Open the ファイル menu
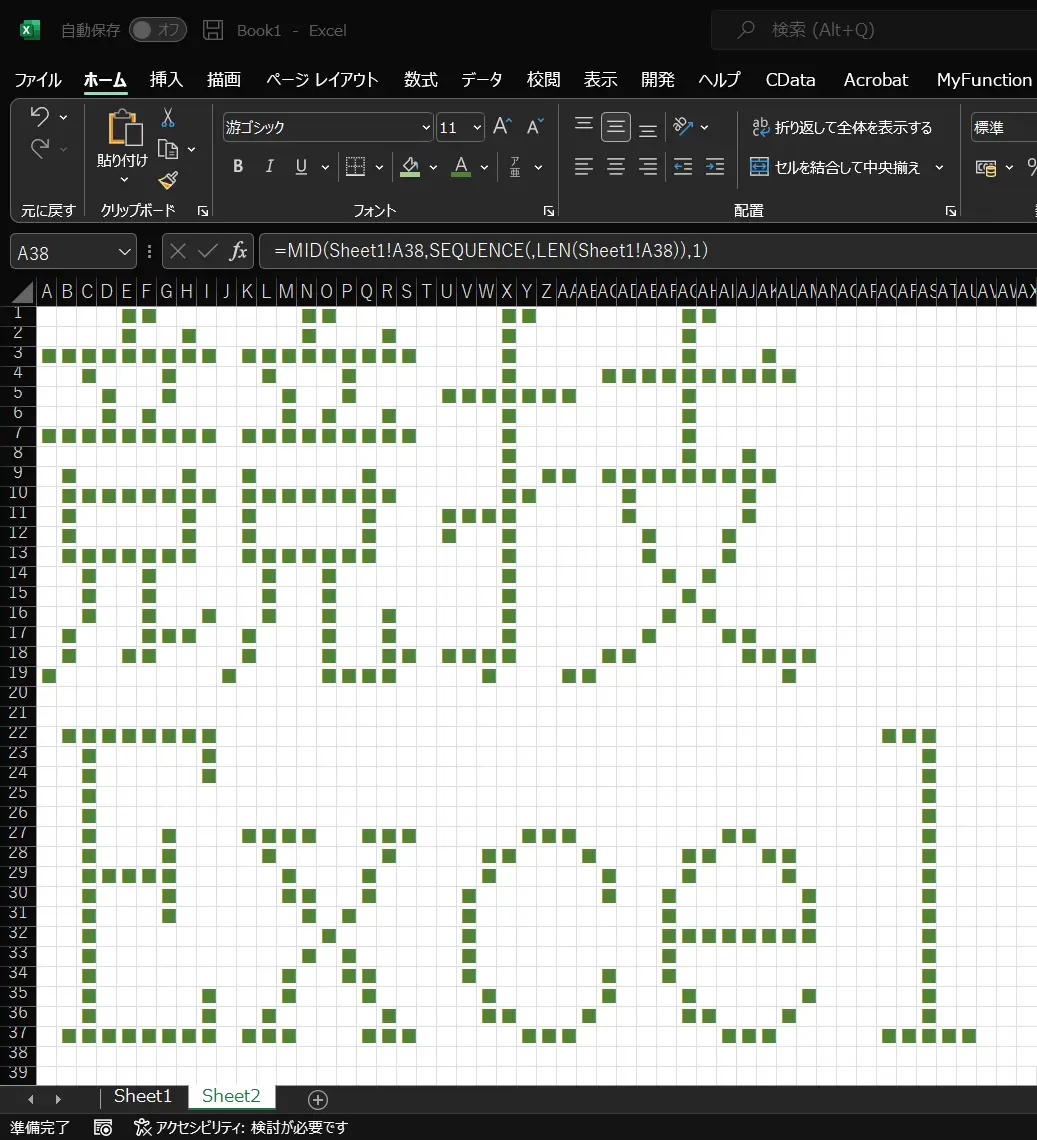 38,79
